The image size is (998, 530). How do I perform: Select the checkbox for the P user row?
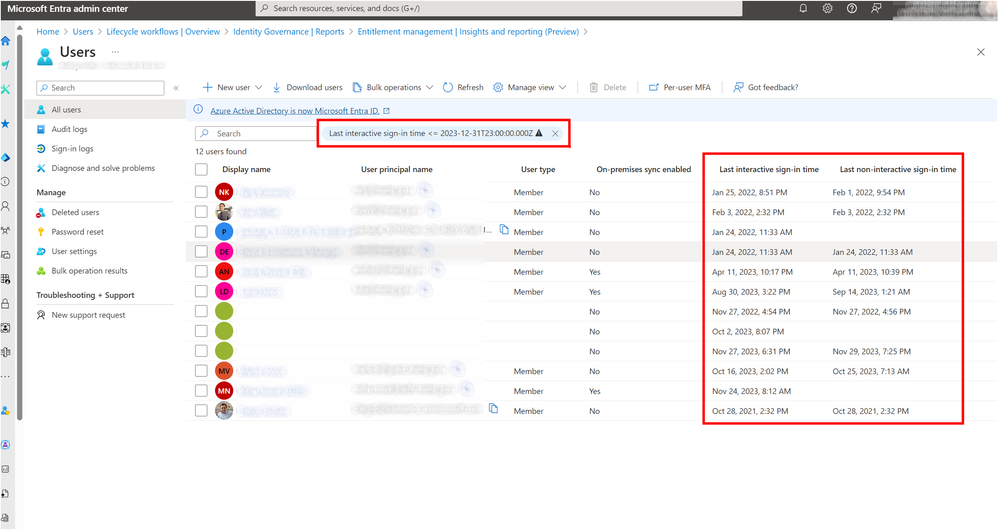pyautogui.click(x=201, y=232)
